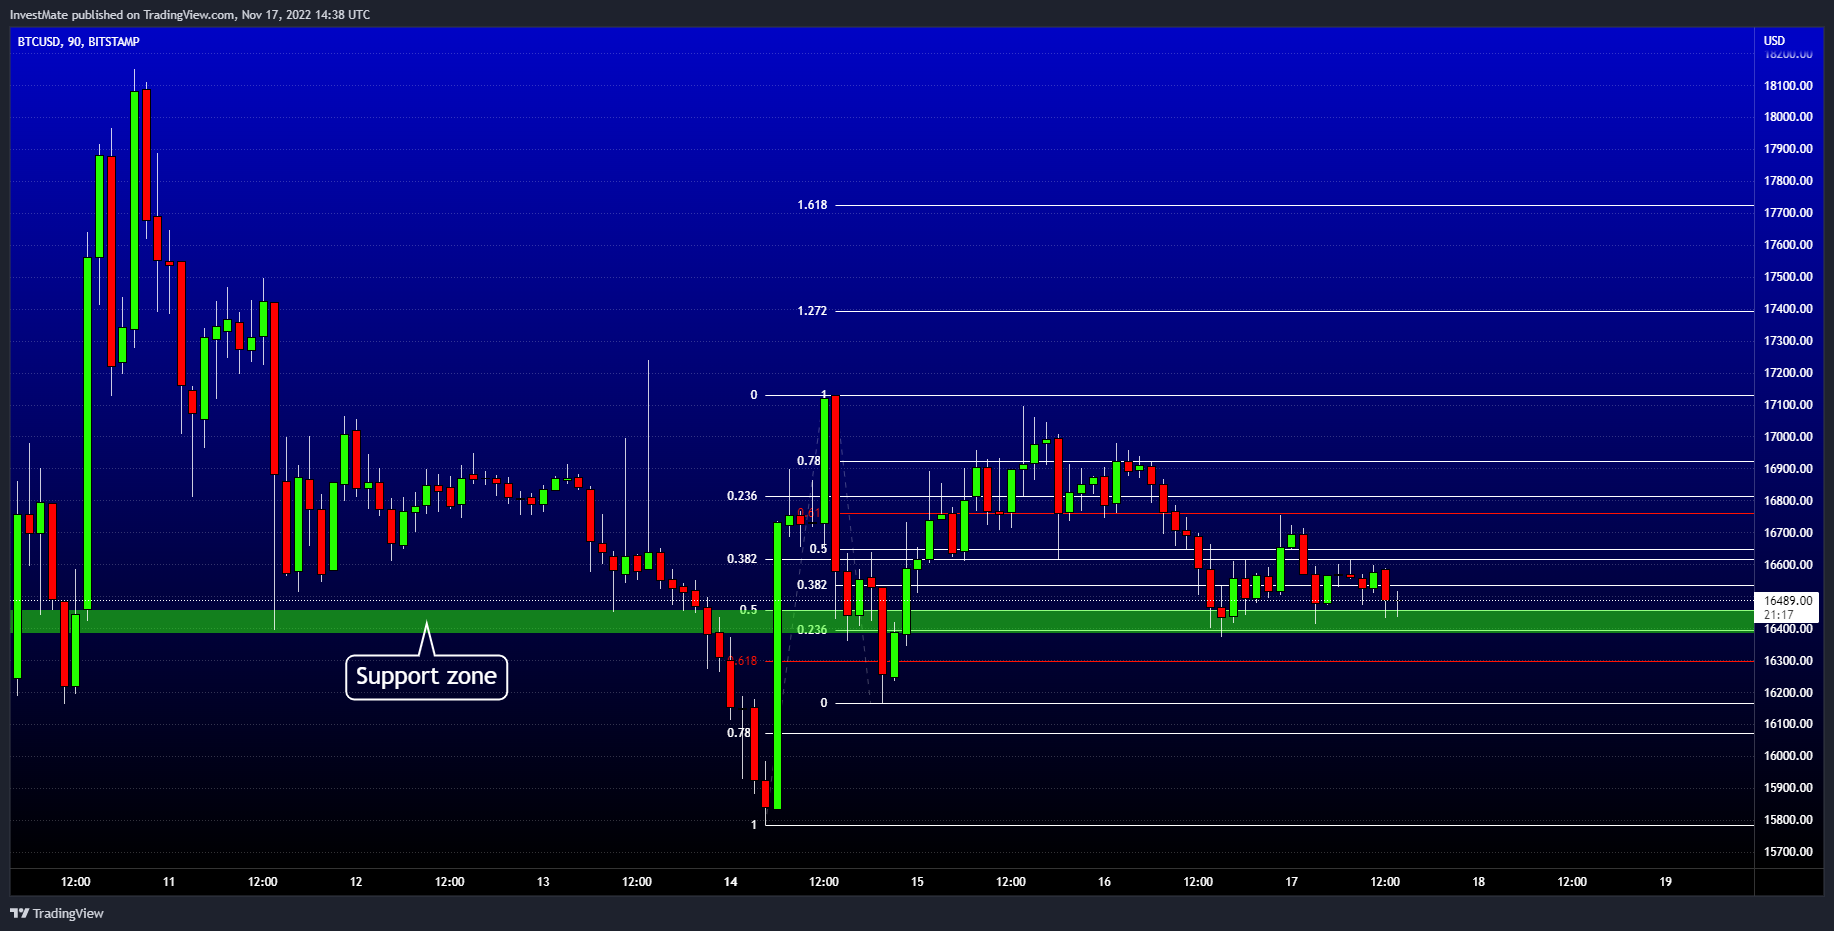Click the 16400.00 price axis label
This screenshot has width=1834, height=931.
point(1788,629)
